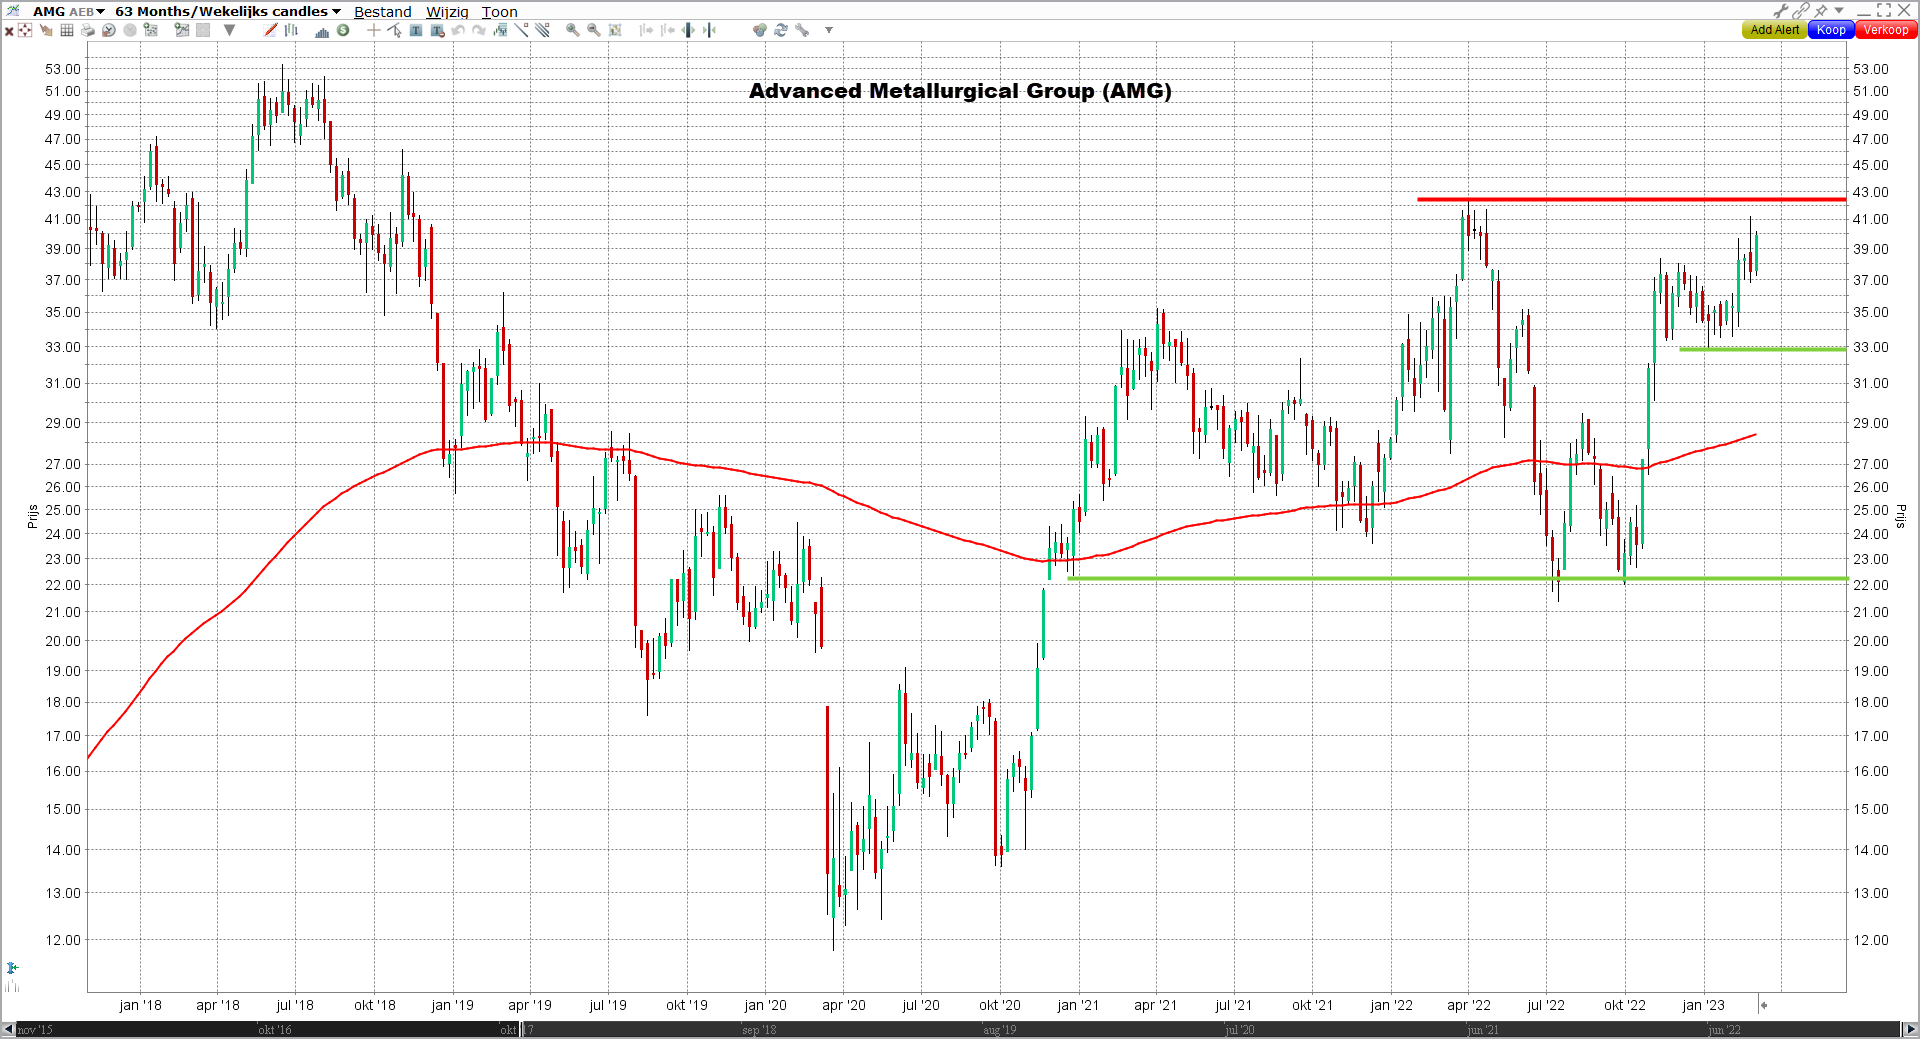Open the Wijzig menu

[x=447, y=12]
